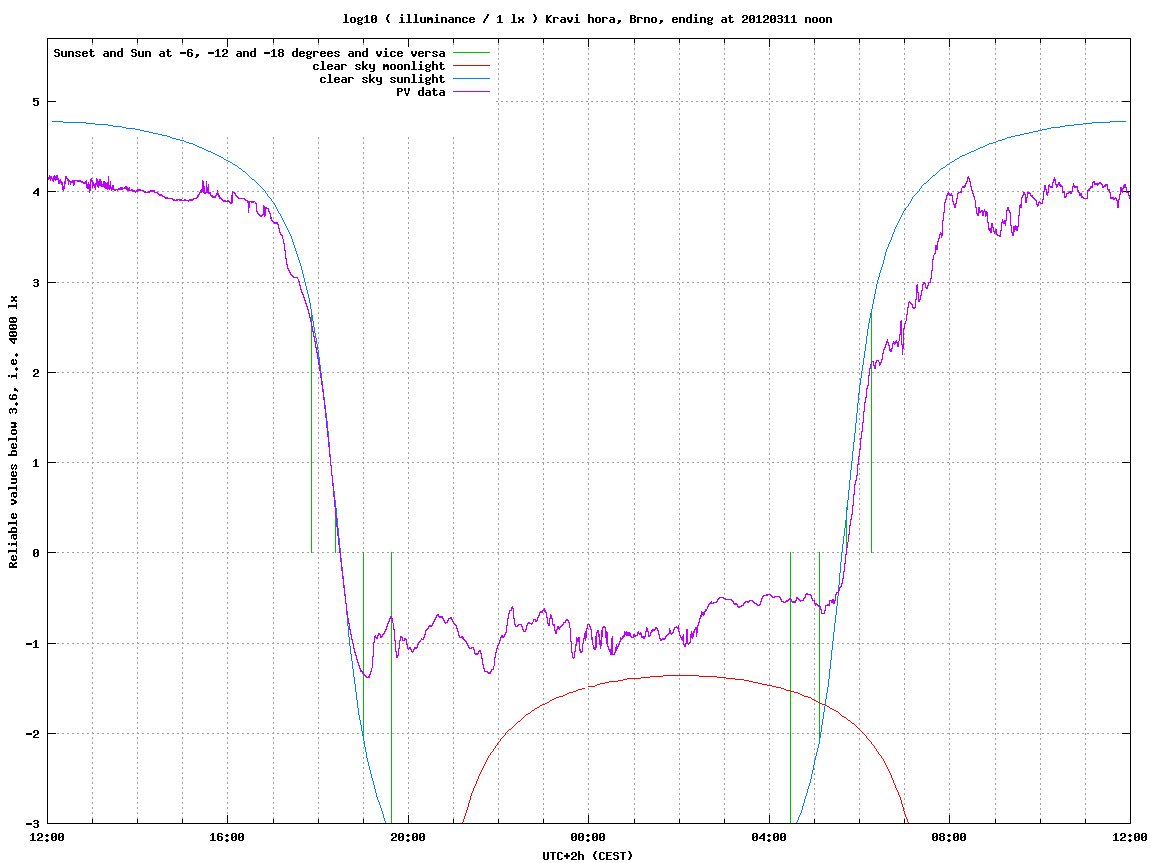Click the y-axis tick label -2

click(32, 734)
